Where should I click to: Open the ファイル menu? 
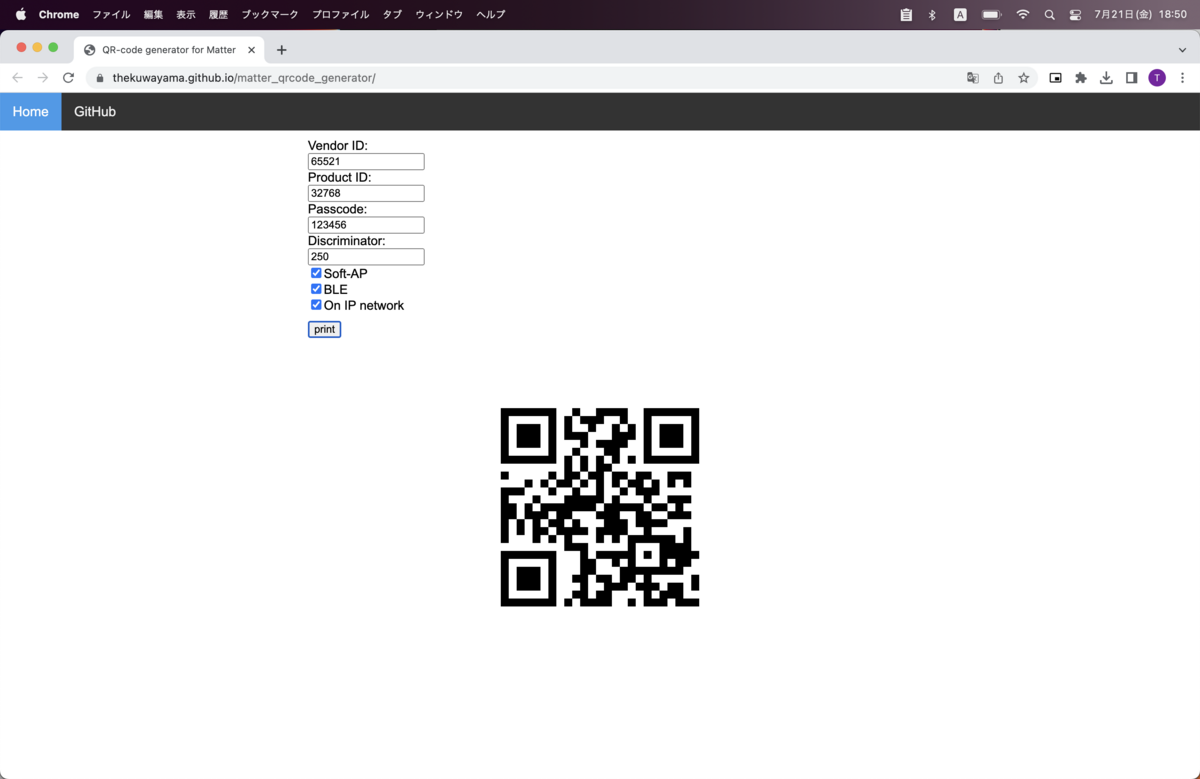pyautogui.click(x=111, y=14)
